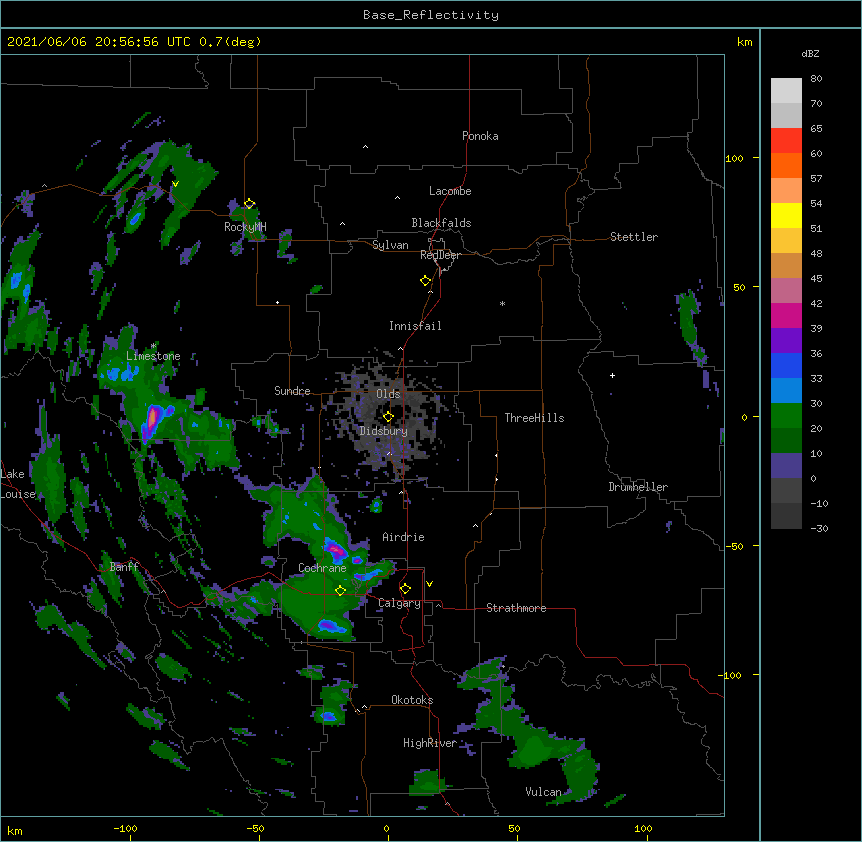Viewport: 862px width, 842px height.
Task: Click the RockyMH label
Action: pyautogui.click(x=245, y=227)
